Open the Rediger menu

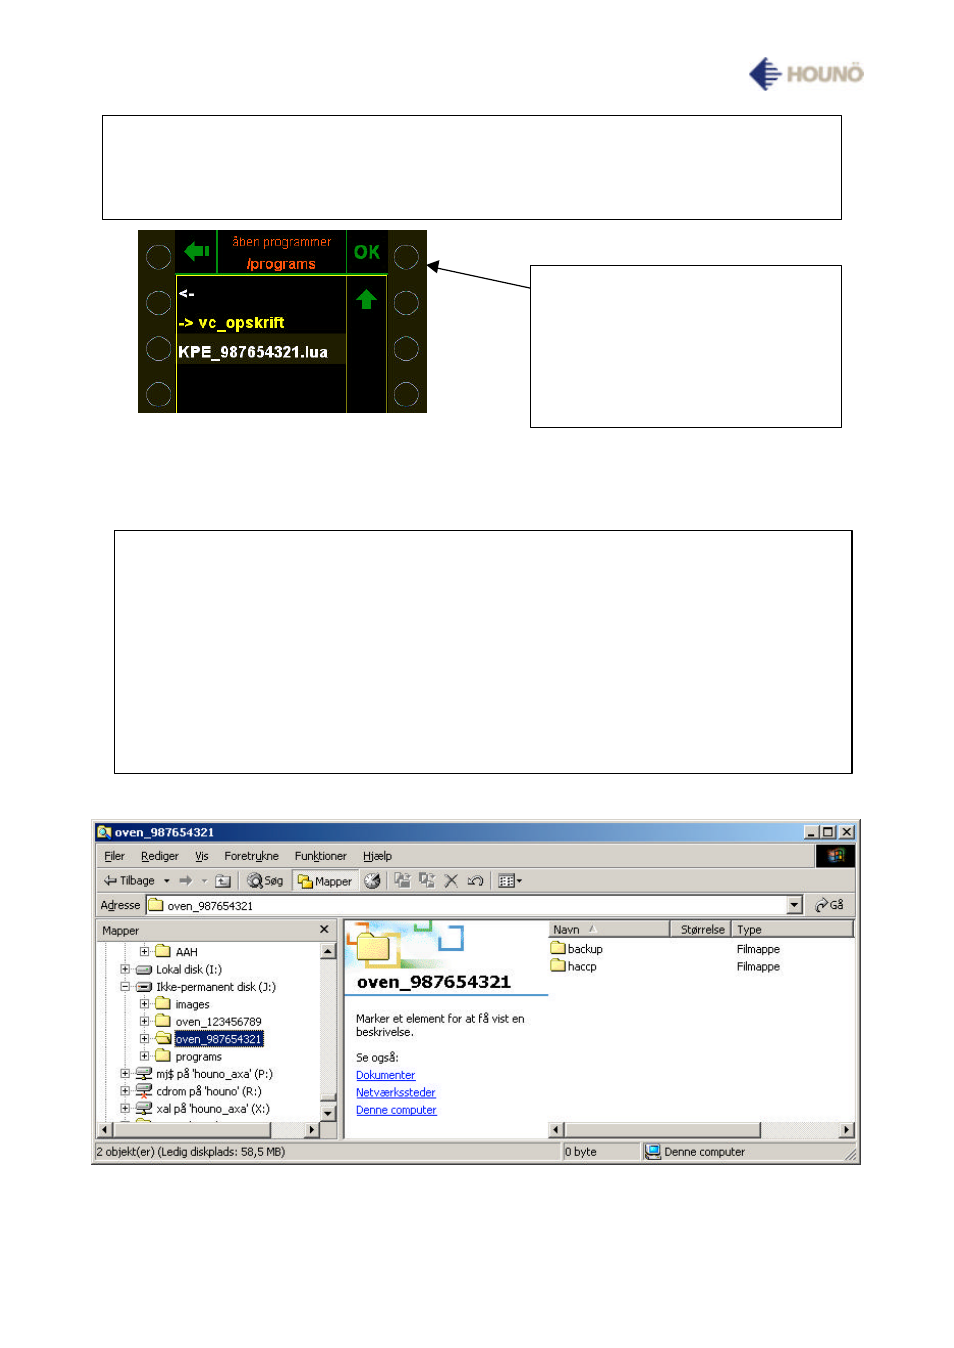coord(159,856)
